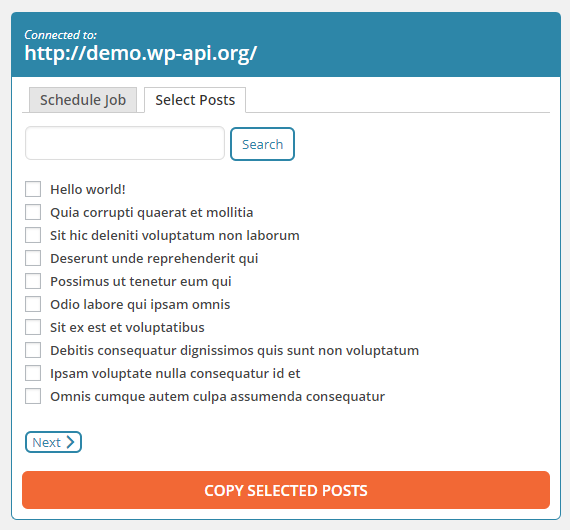Click the Next chevron arrow icon

click(x=70, y=442)
